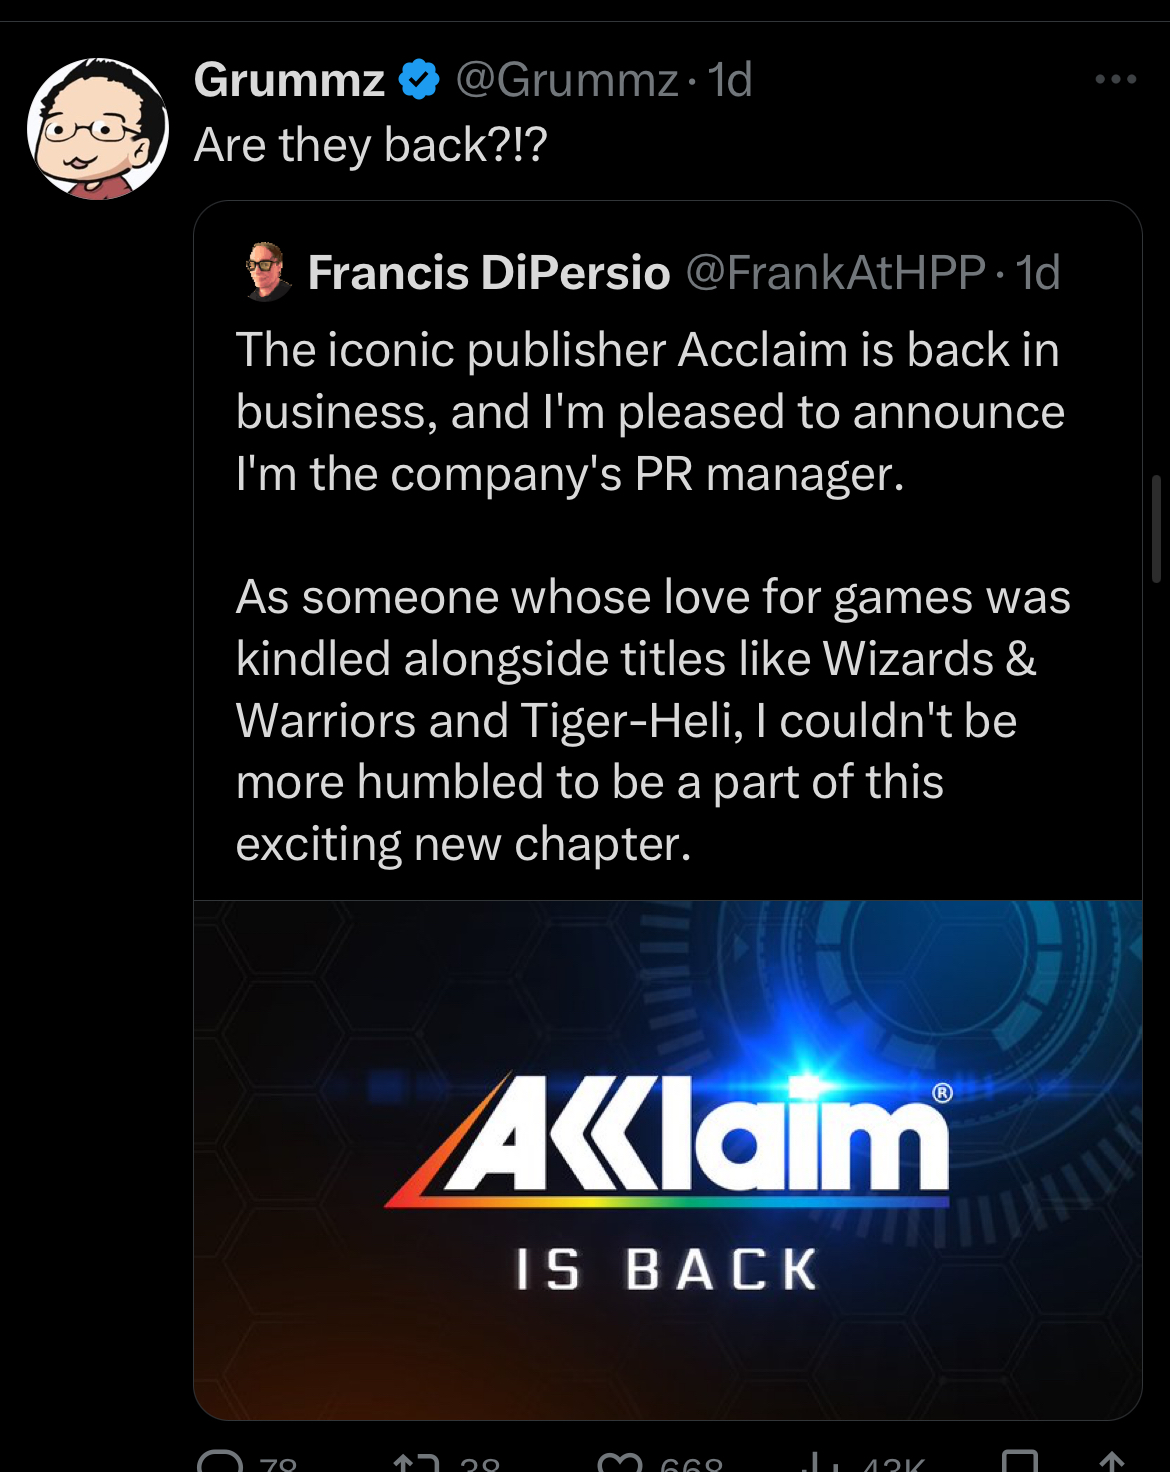Open the @FrankAtHPP handle
Image resolution: width=1170 pixels, height=1472 pixels.
tap(836, 272)
